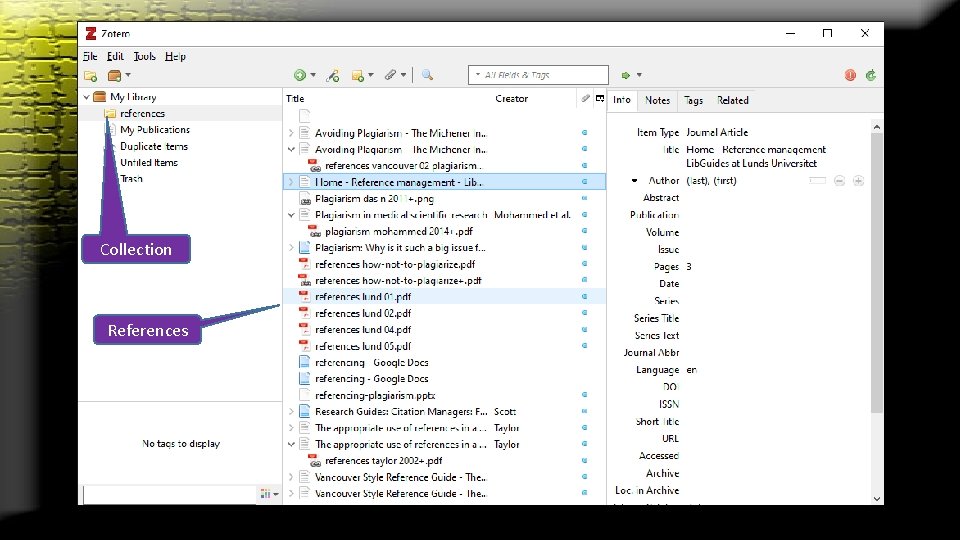Screen dimensions: 960x540
Task: Switch to the Notes tab
Action: coord(657,100)
